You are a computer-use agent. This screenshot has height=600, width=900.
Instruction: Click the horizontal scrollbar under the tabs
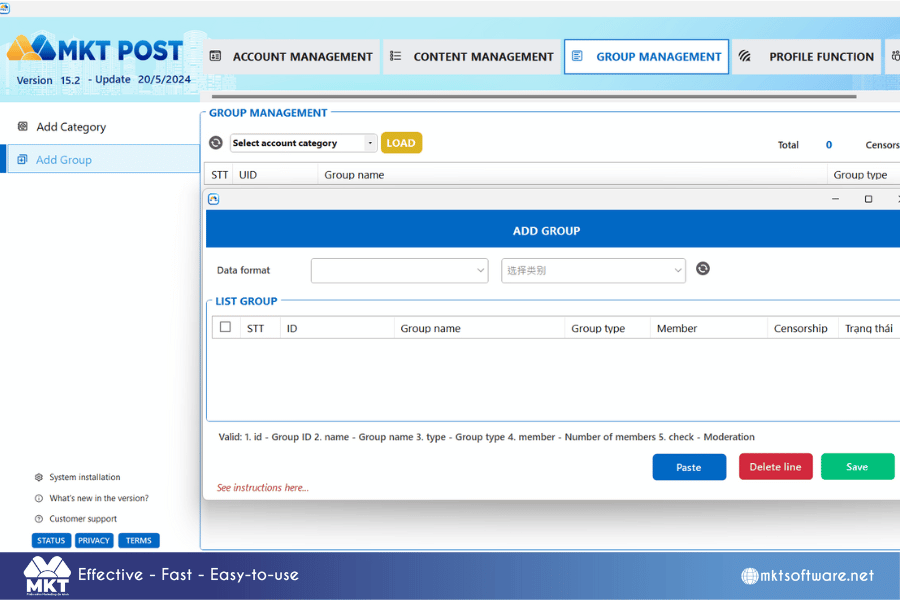(x=534, y=96)
